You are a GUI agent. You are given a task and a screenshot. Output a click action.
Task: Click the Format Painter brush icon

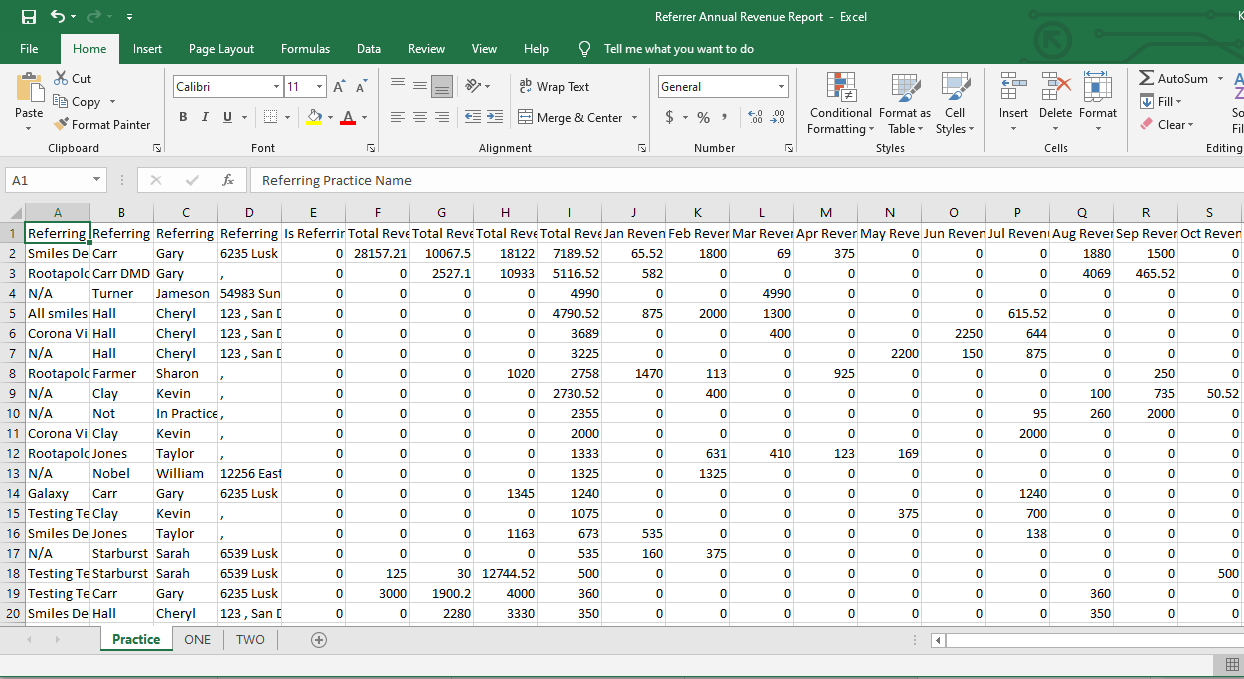62,125
